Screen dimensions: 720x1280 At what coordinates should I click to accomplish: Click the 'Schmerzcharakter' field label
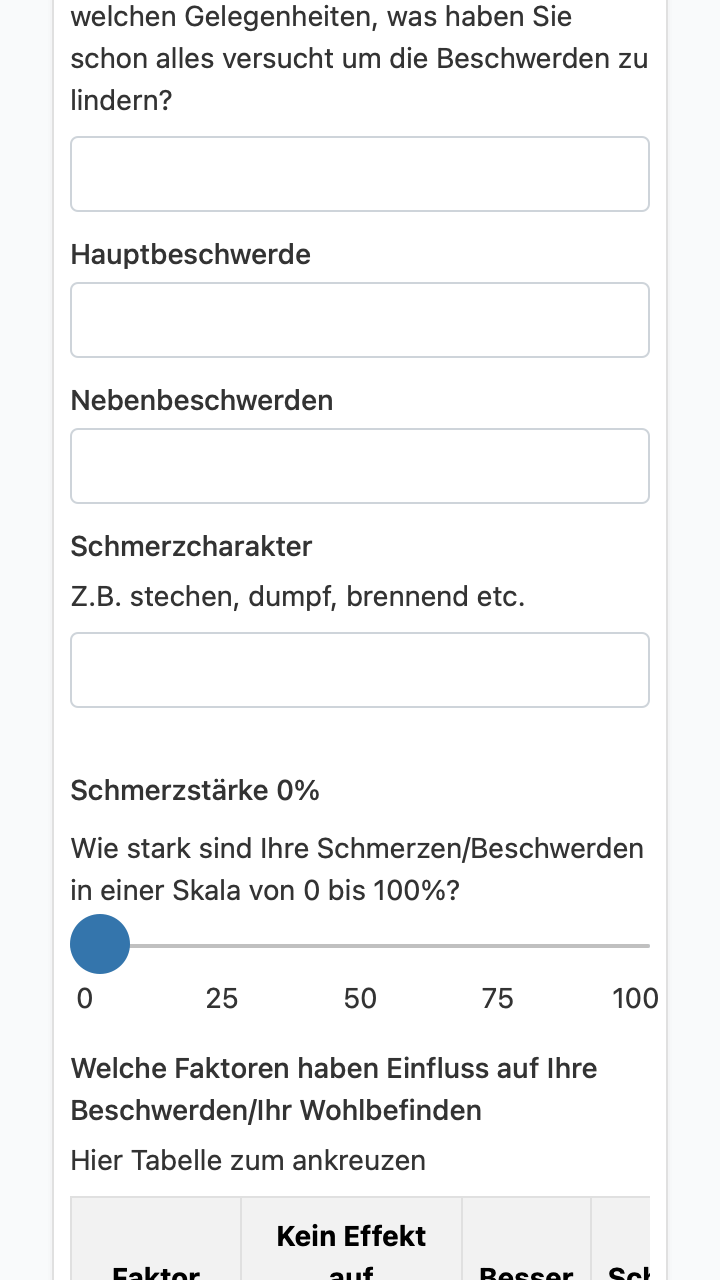192,546
